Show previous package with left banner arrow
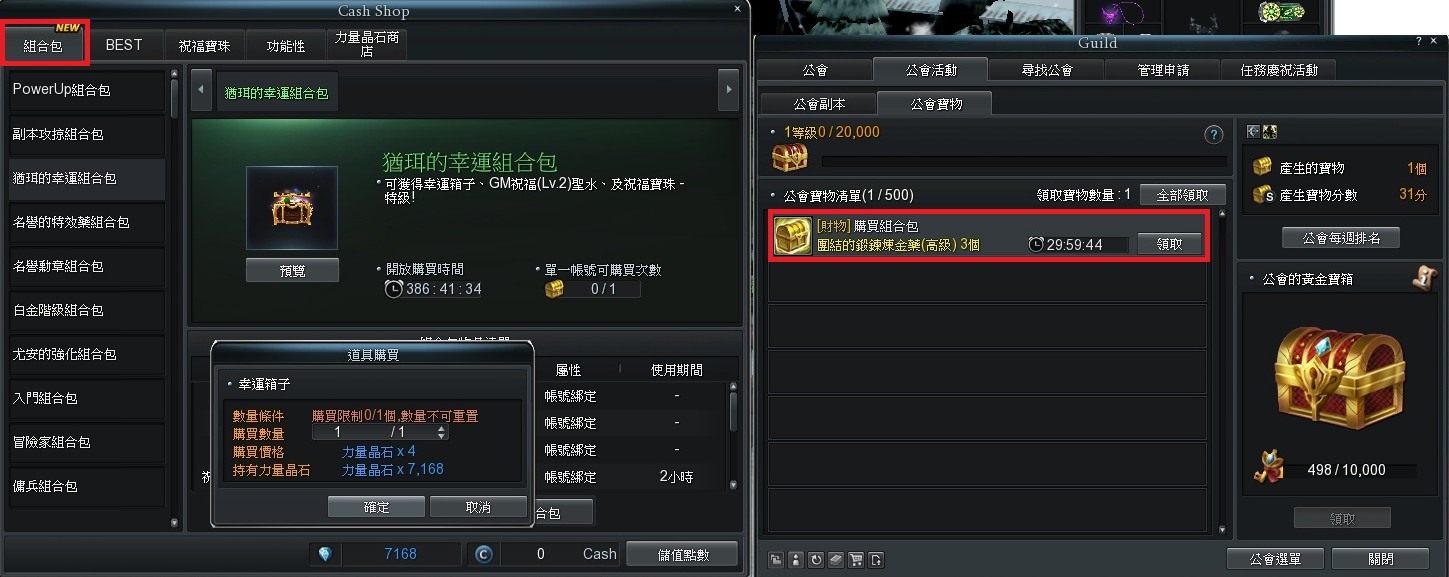The width and height of the screenshot is (1449, 577). tap(200, 90)
